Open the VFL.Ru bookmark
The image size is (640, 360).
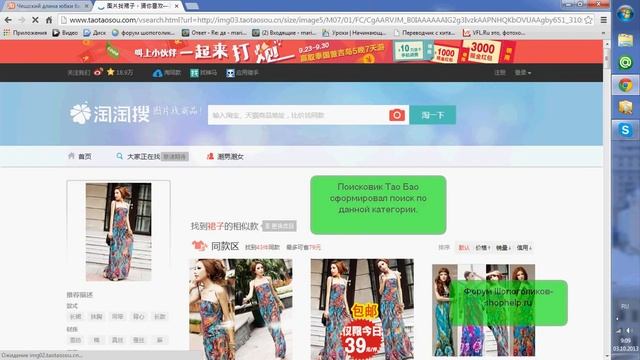[x=494, y=33]
